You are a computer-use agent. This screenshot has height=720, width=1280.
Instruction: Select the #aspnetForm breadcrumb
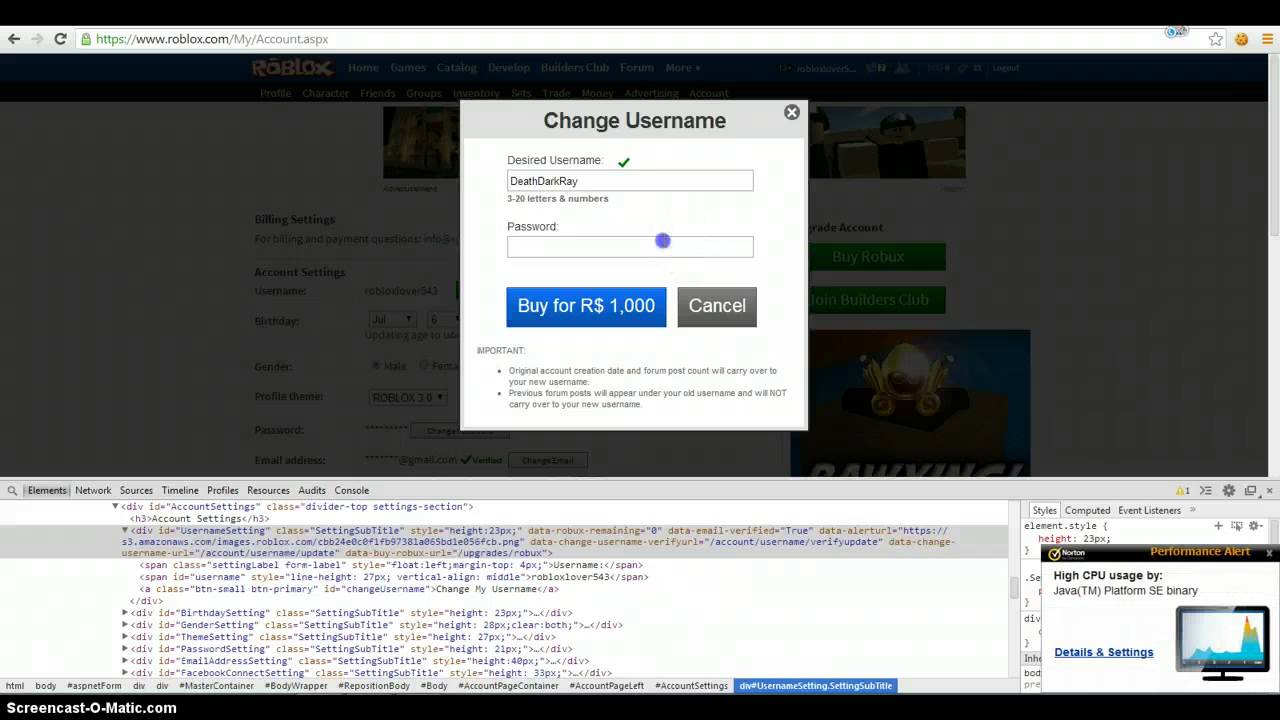(x=94, y=686)
